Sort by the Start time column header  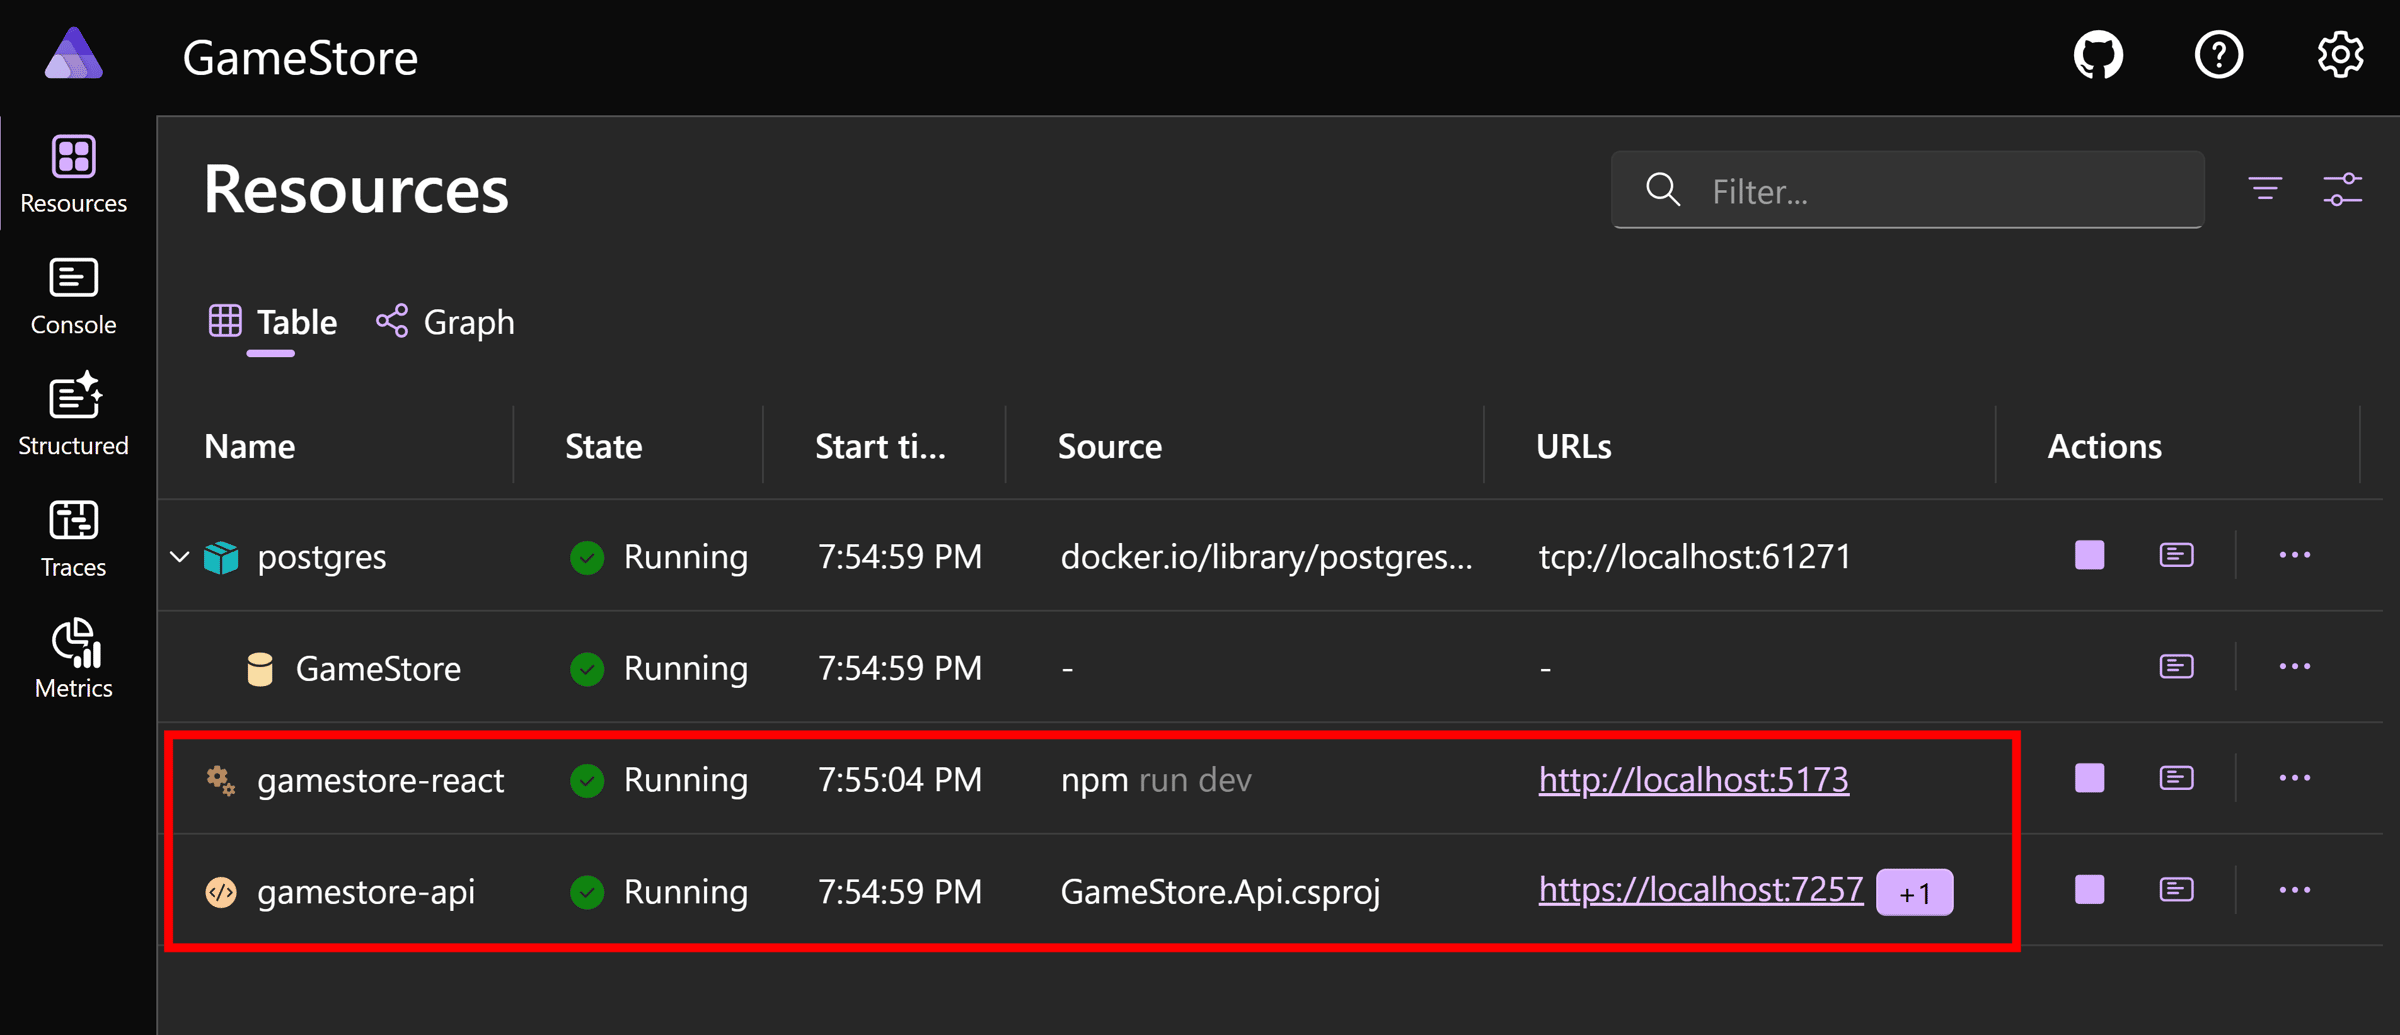pyautogui.click(x=880, y=446)
